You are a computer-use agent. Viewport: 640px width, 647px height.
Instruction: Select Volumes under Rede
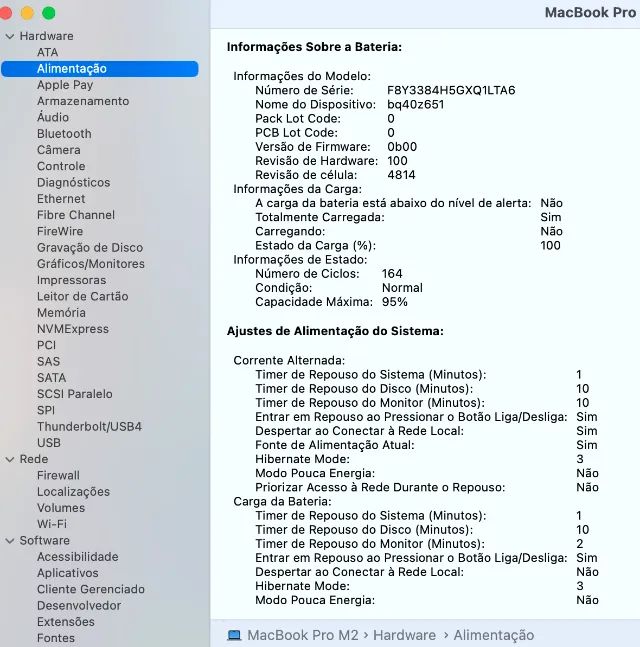pos(61,508)
